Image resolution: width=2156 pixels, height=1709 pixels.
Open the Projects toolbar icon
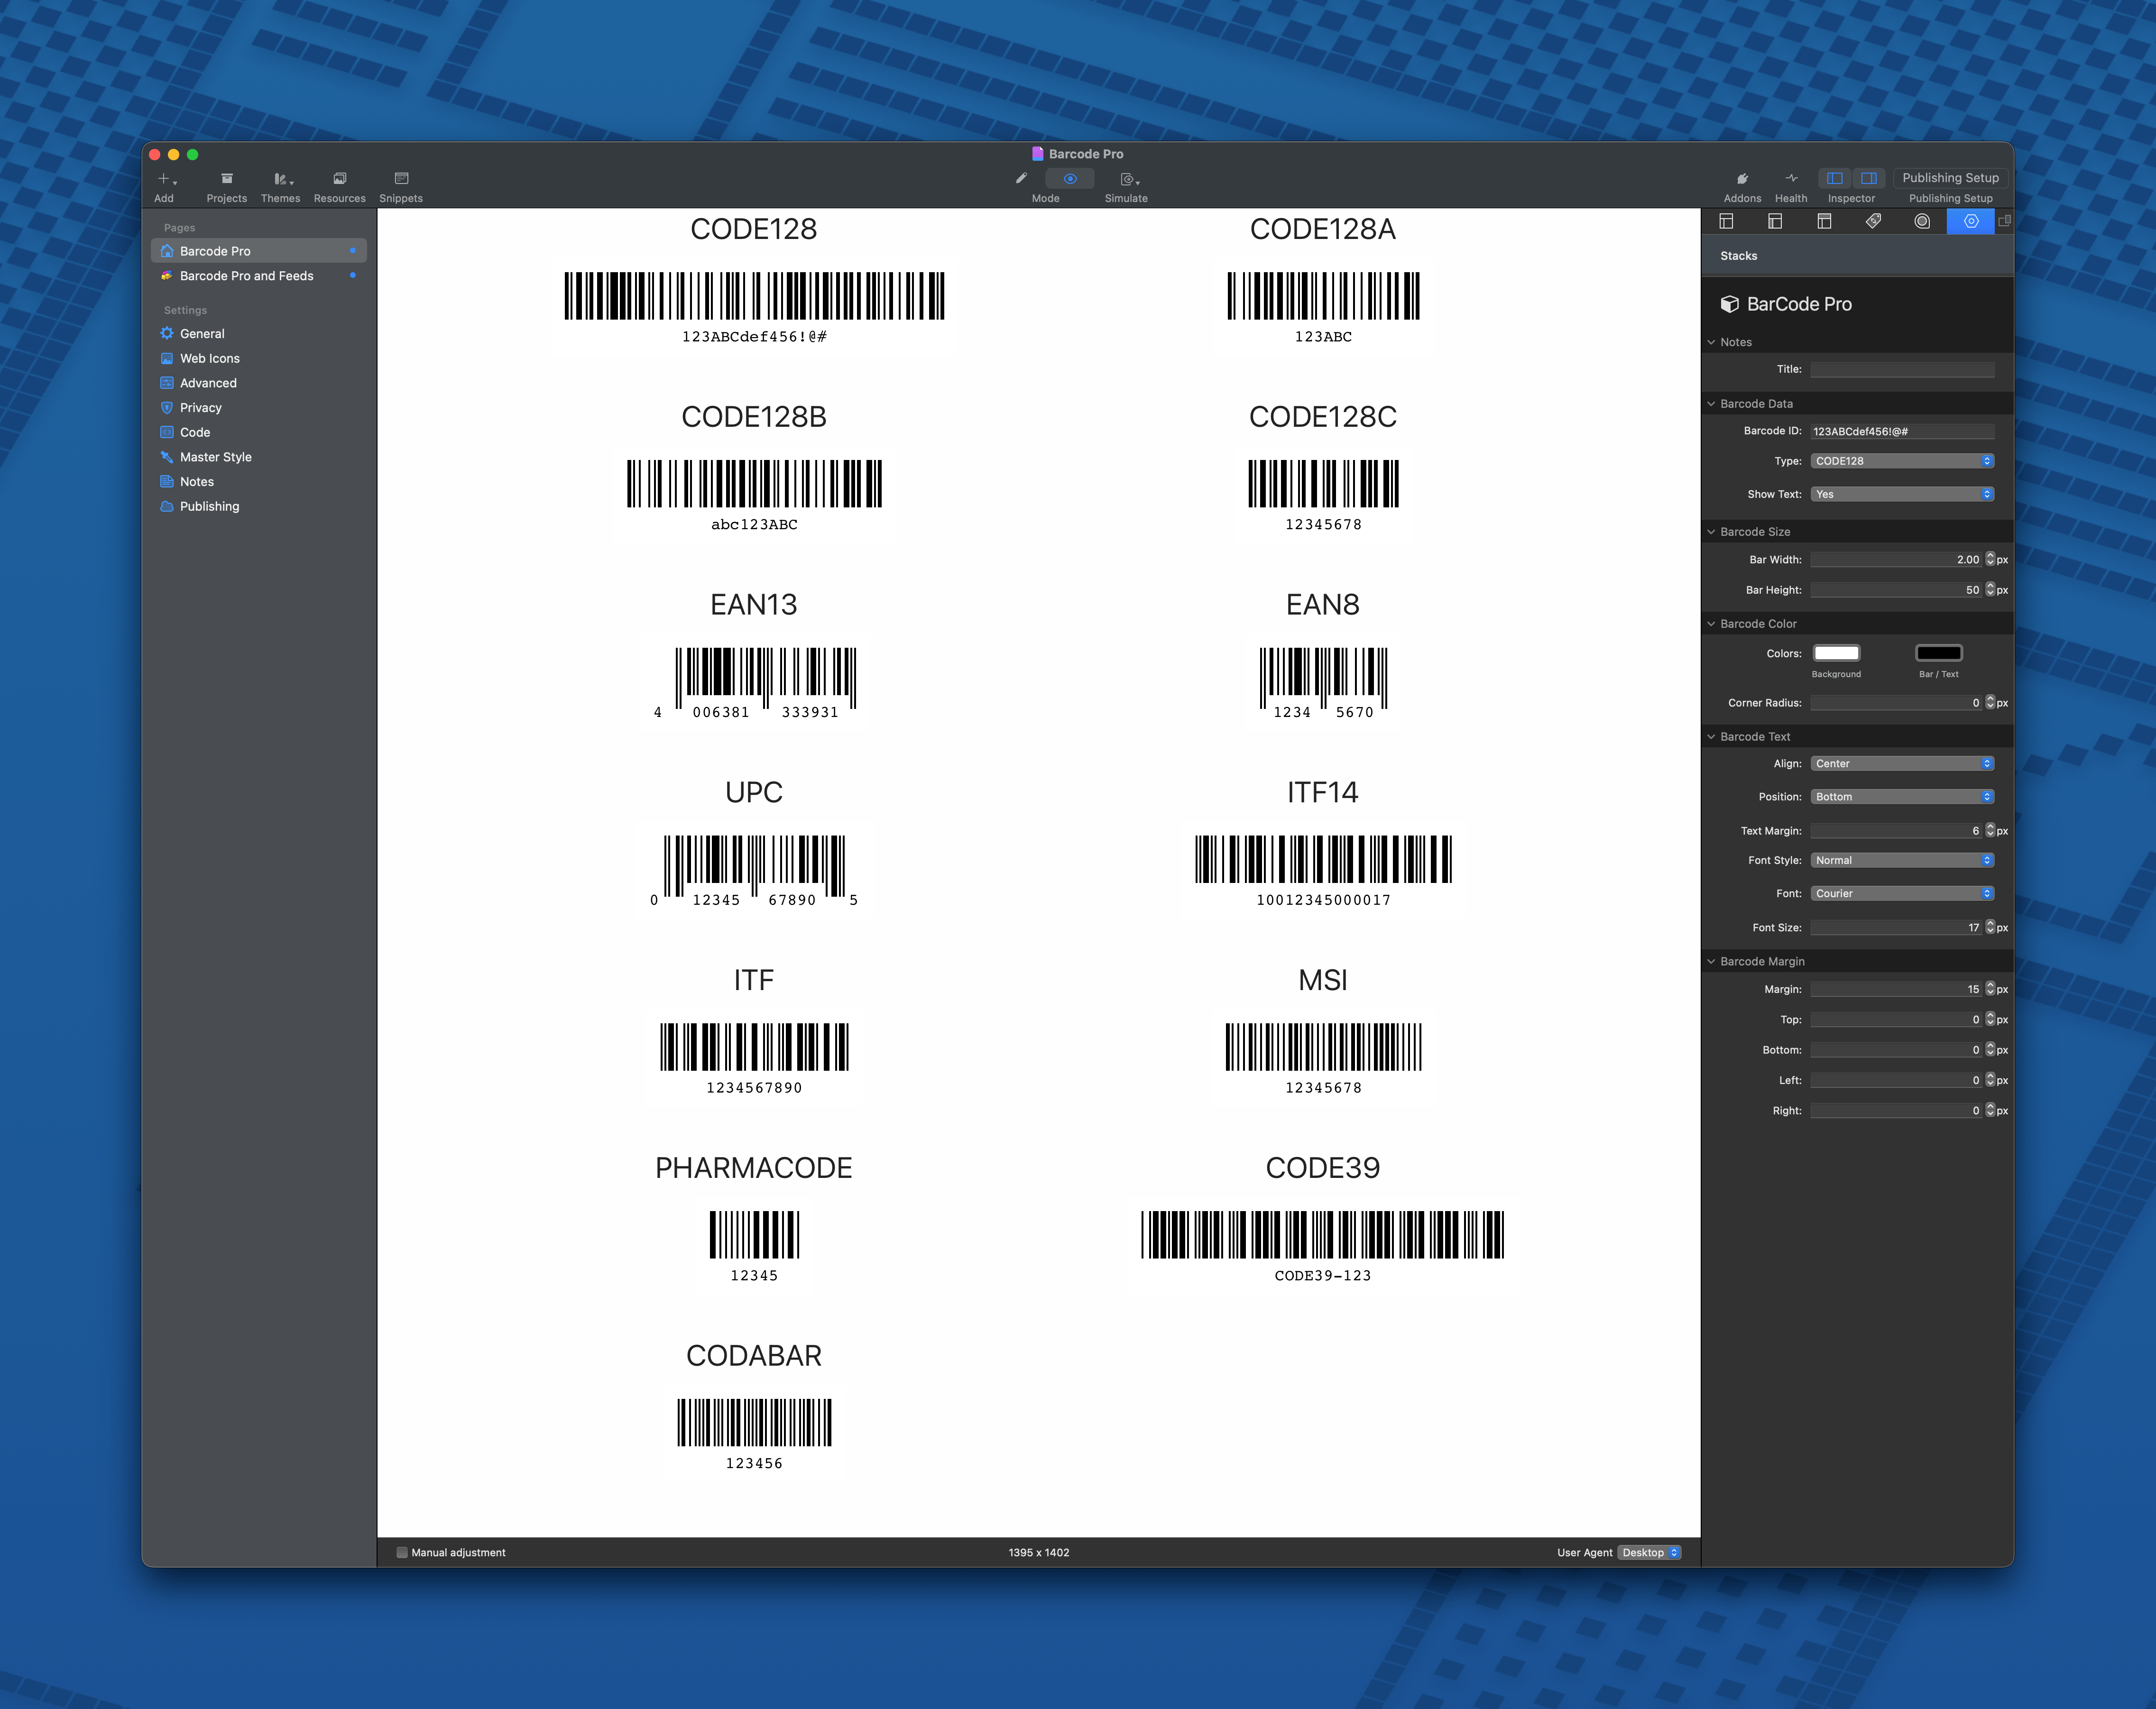click(x=227, y=179)
